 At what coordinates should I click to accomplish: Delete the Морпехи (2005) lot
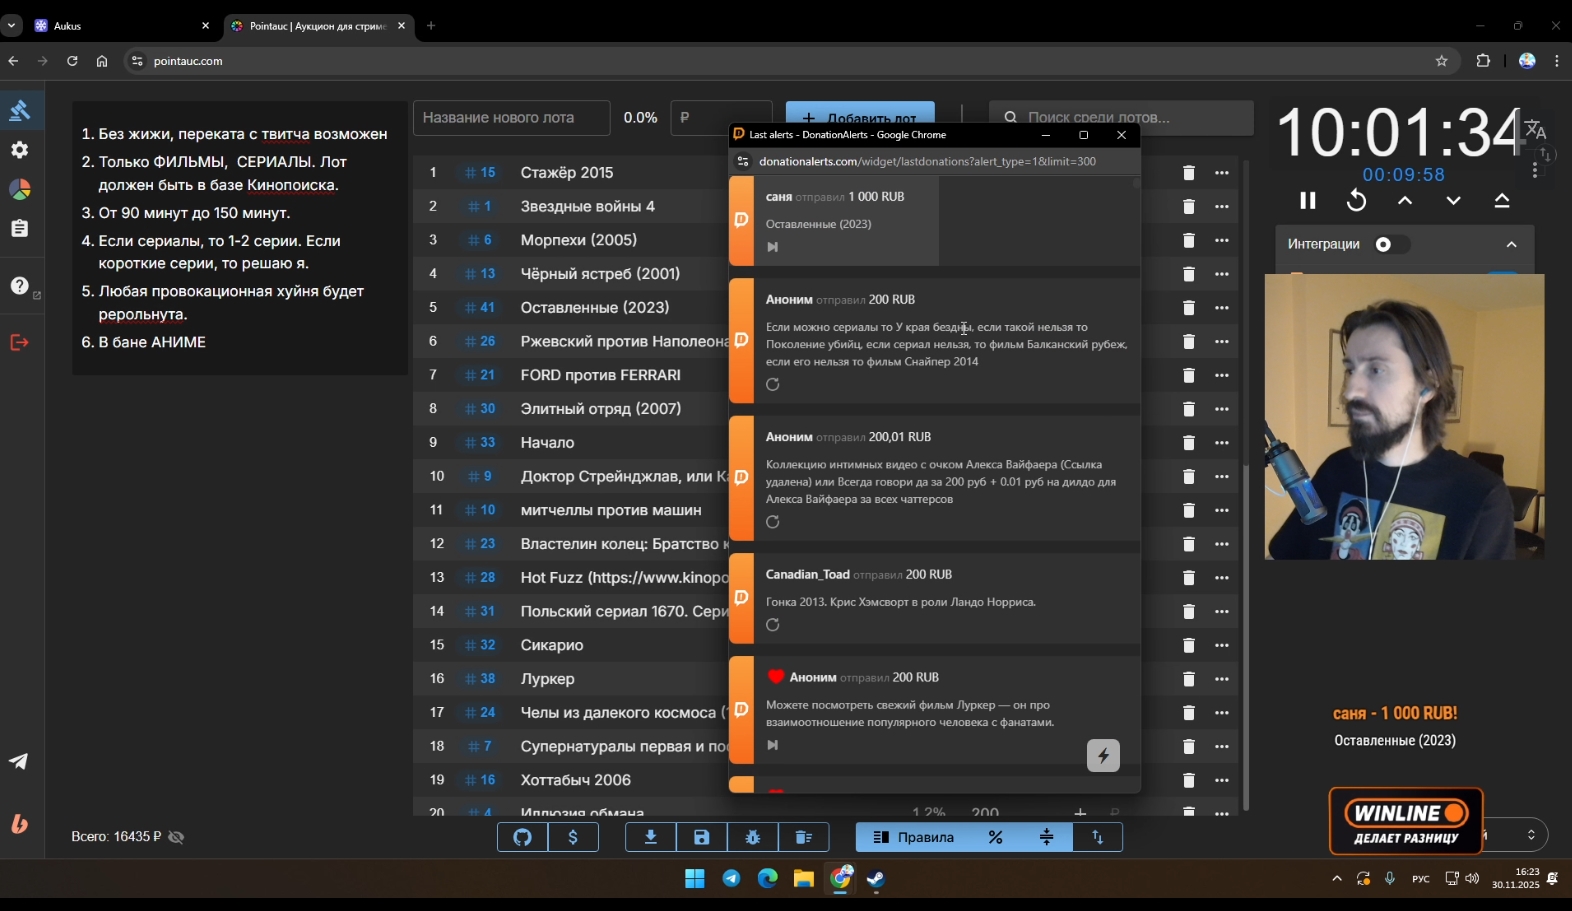[1188, 240]
